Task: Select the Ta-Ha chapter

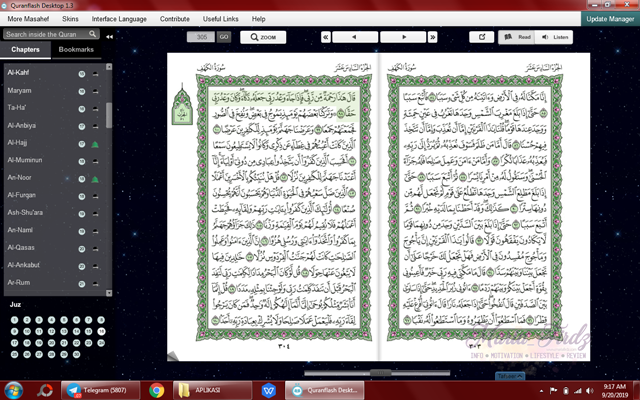Action: pos(17,108)
